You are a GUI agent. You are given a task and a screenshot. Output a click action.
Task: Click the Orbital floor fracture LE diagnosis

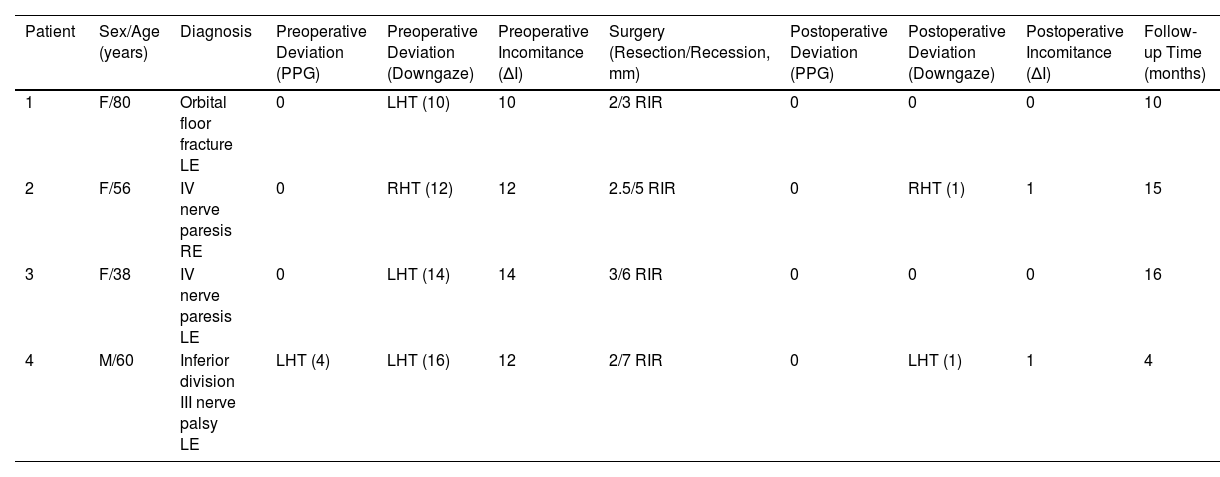pyautogui.click(x=206, y=134)
